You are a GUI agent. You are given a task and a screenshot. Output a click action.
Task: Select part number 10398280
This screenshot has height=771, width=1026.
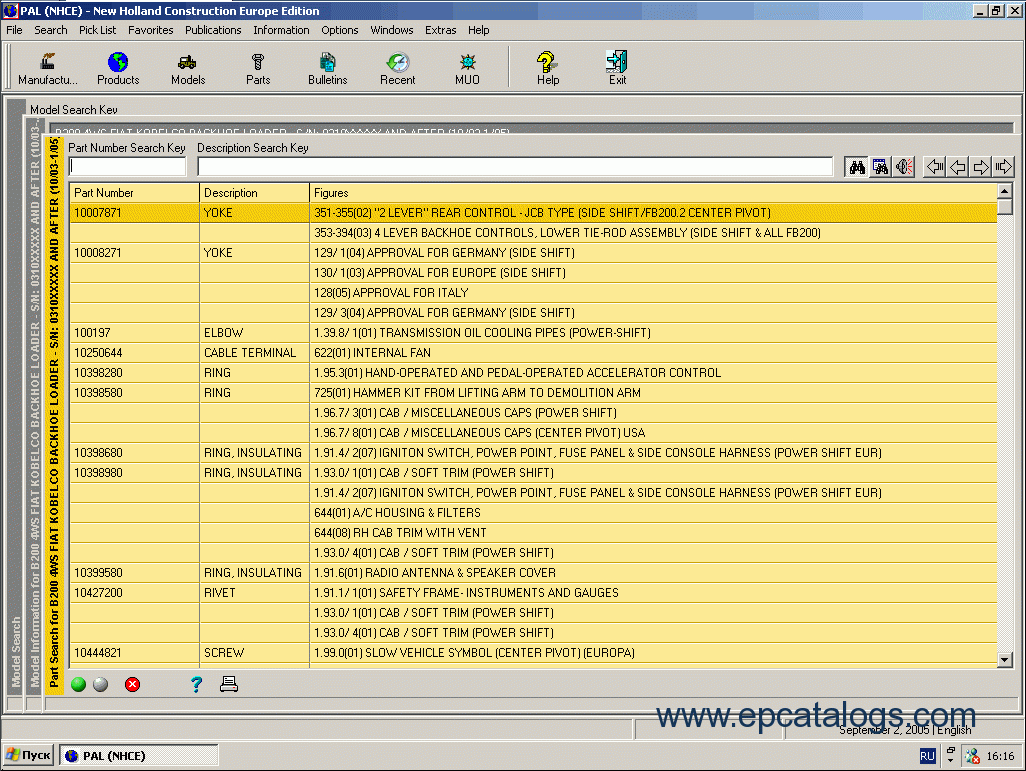click(x=98, y=372)
